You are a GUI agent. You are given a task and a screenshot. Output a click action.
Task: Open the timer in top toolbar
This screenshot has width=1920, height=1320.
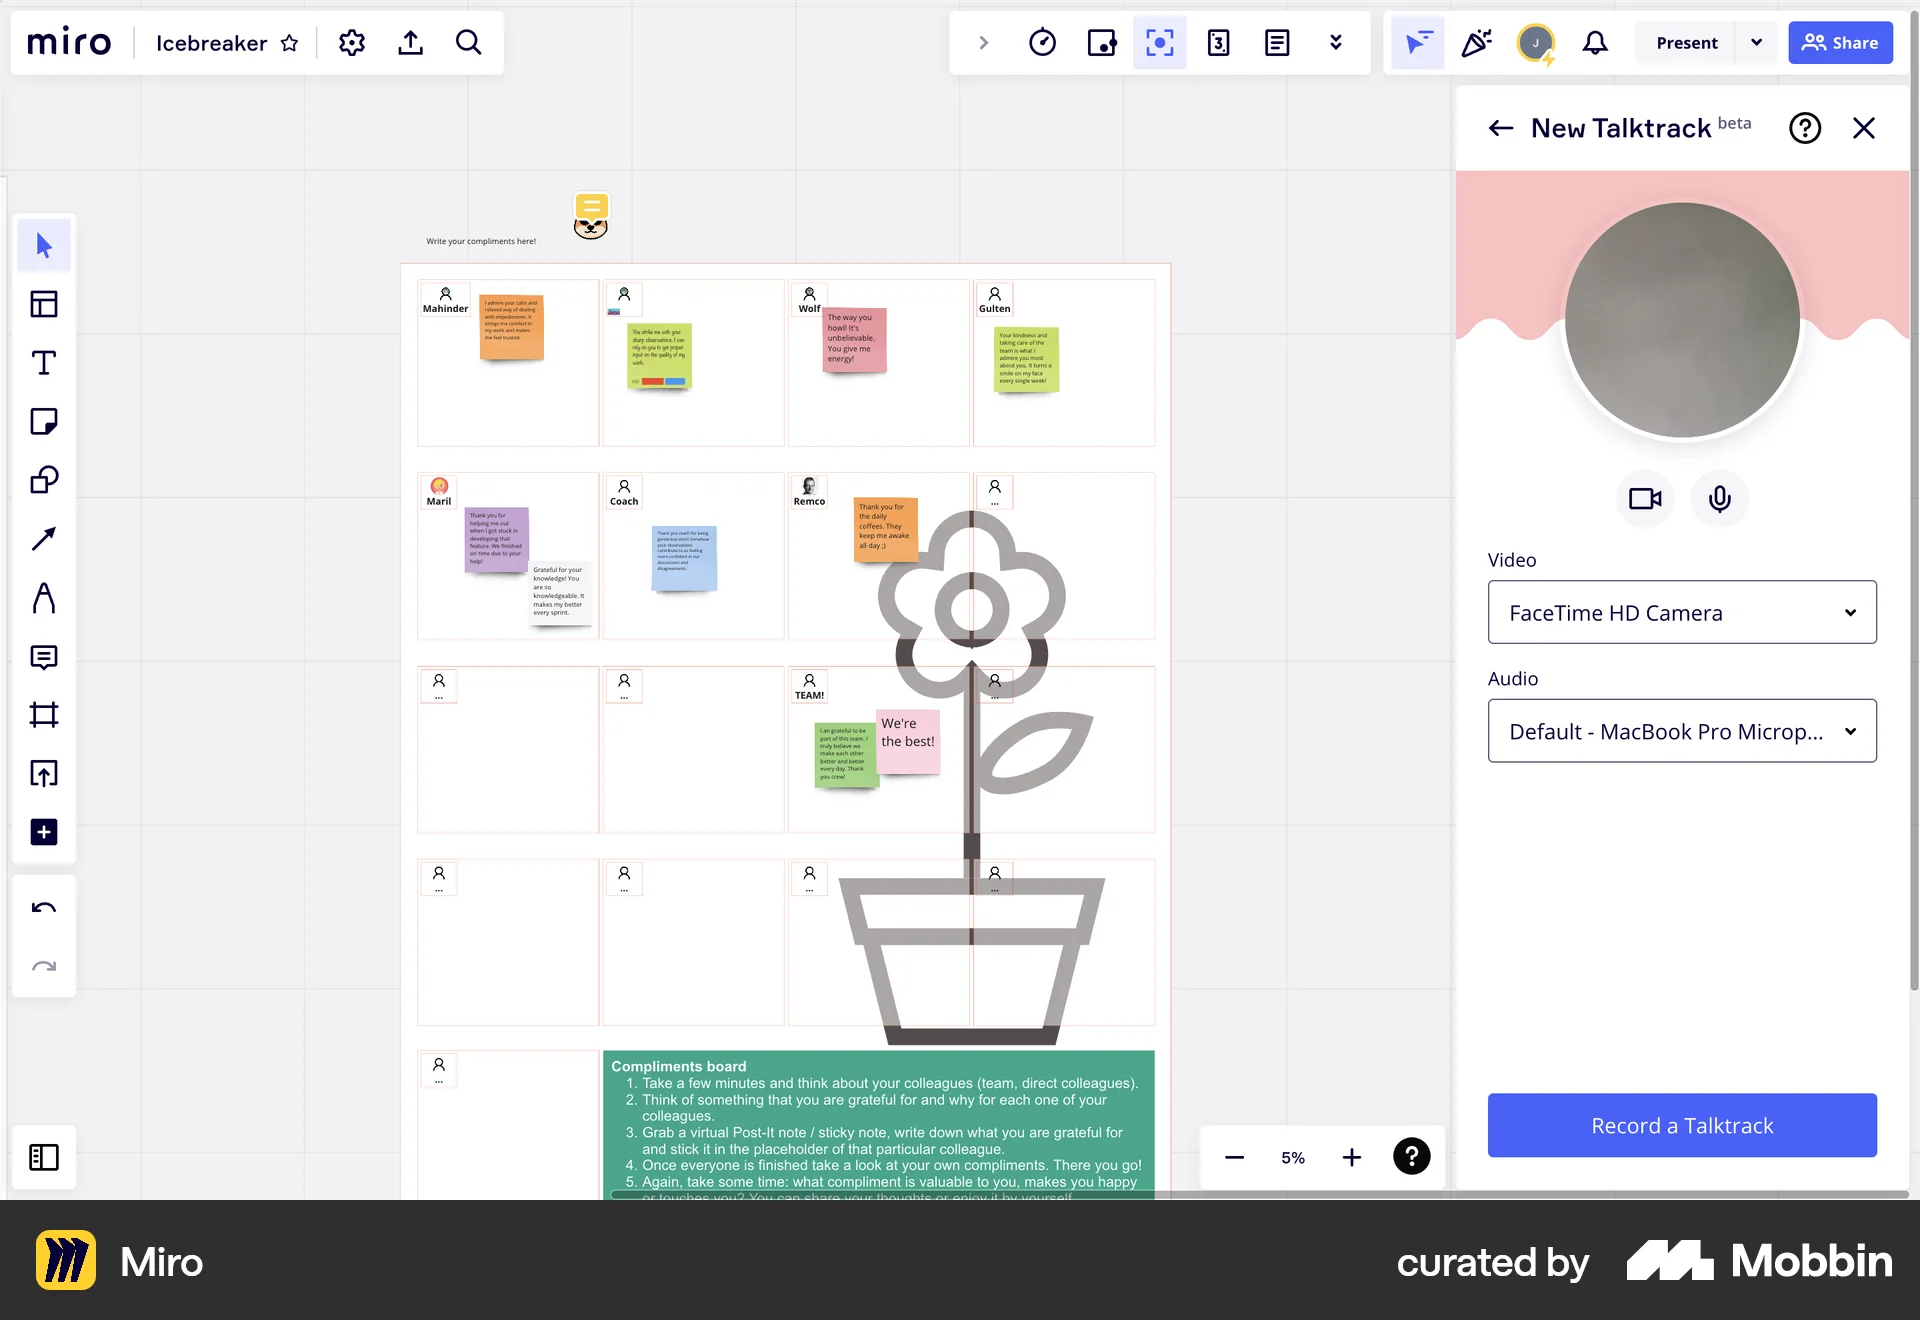1042,43
